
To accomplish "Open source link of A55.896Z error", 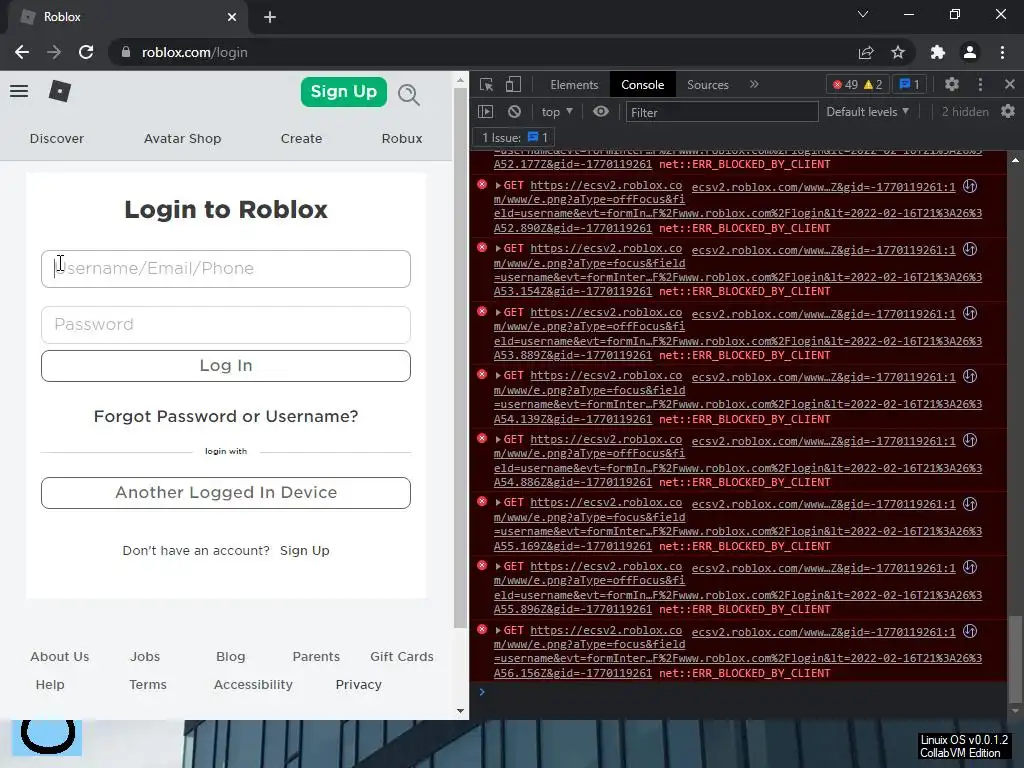I will (824, 568).
